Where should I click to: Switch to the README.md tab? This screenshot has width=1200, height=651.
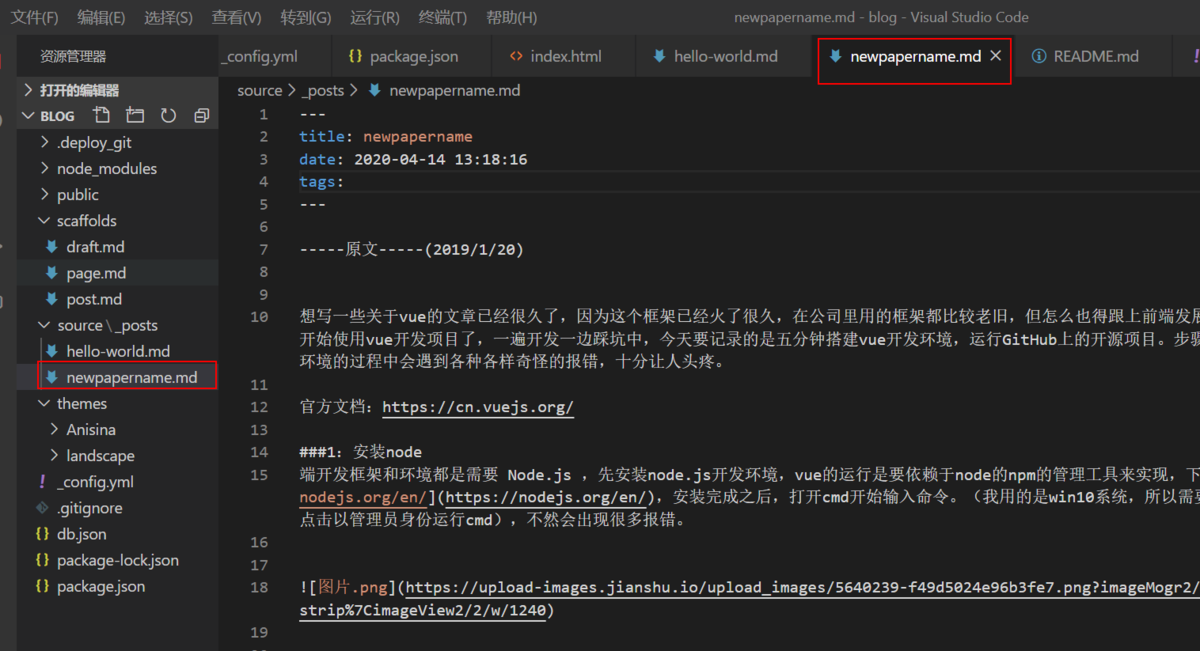pyautogui.click(x=1085, y=56)
